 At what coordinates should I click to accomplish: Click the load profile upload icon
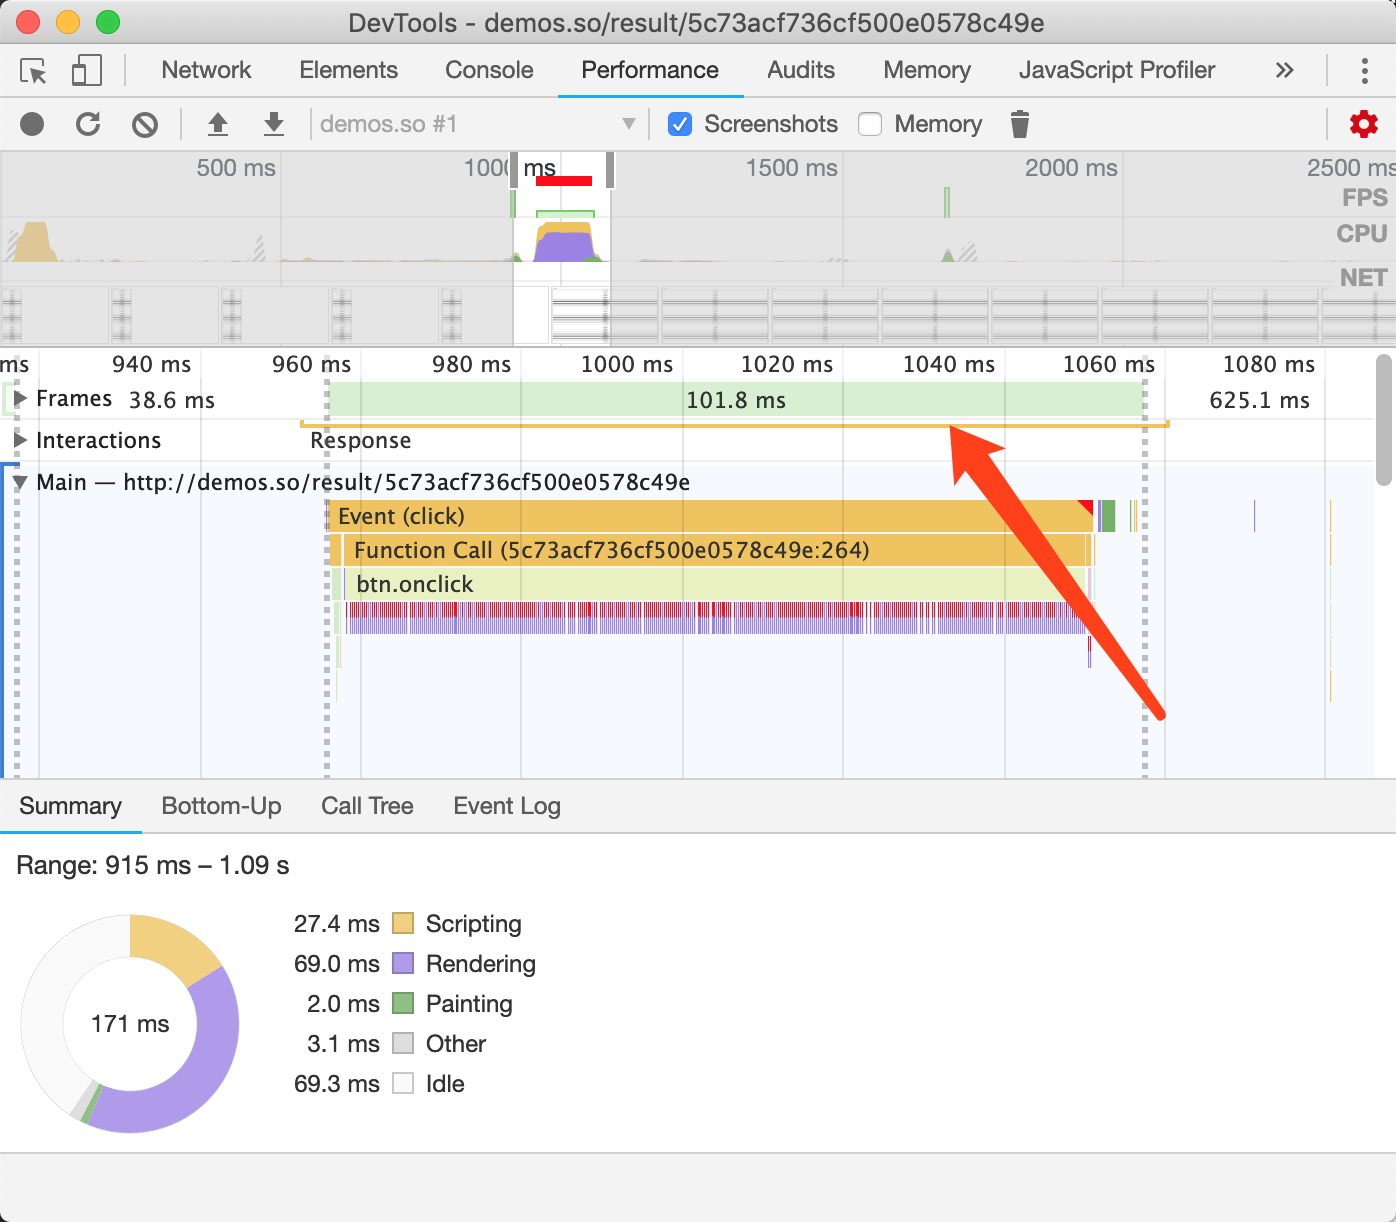click(x=217, y=124)
